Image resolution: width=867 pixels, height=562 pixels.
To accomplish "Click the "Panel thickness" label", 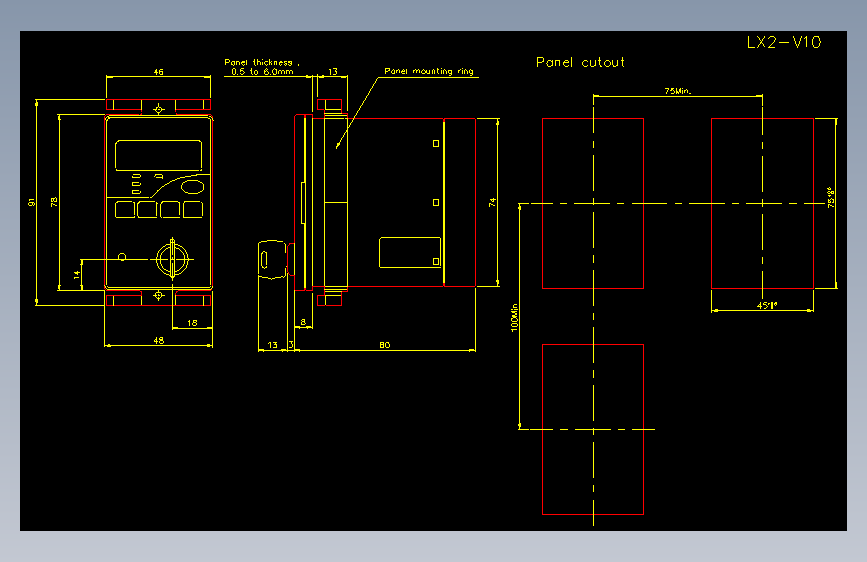I will click(258, 63).
